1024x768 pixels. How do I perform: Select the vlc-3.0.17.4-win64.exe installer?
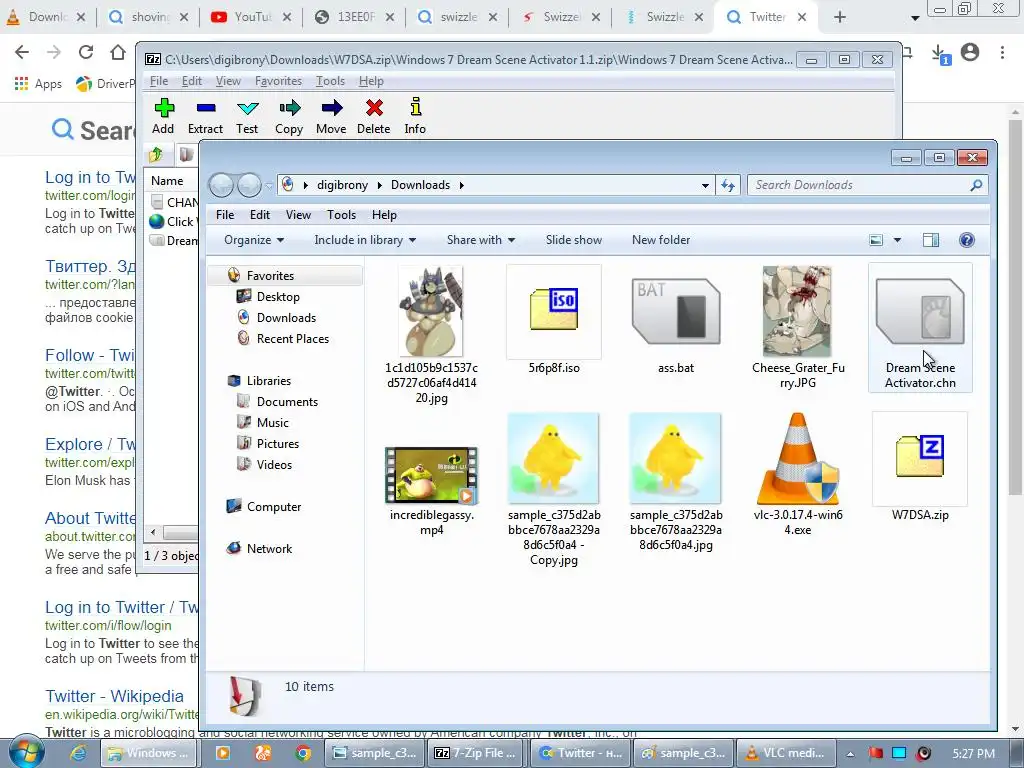point(797,475)
